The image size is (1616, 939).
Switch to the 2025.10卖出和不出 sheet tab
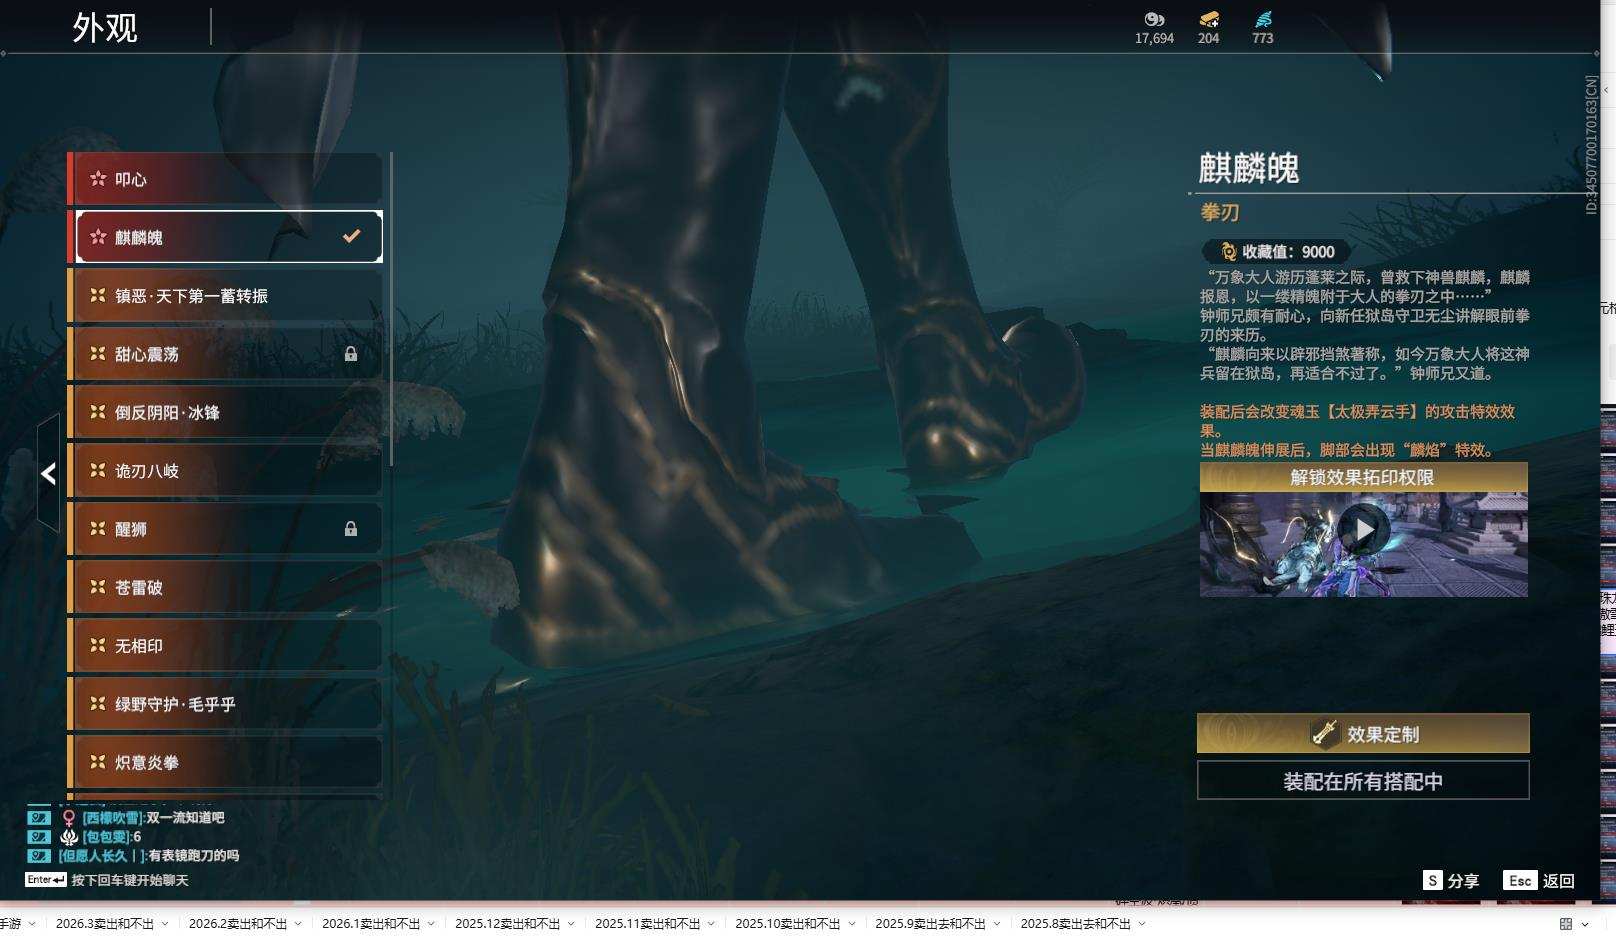pyautogui.click(x=788, y=924)
